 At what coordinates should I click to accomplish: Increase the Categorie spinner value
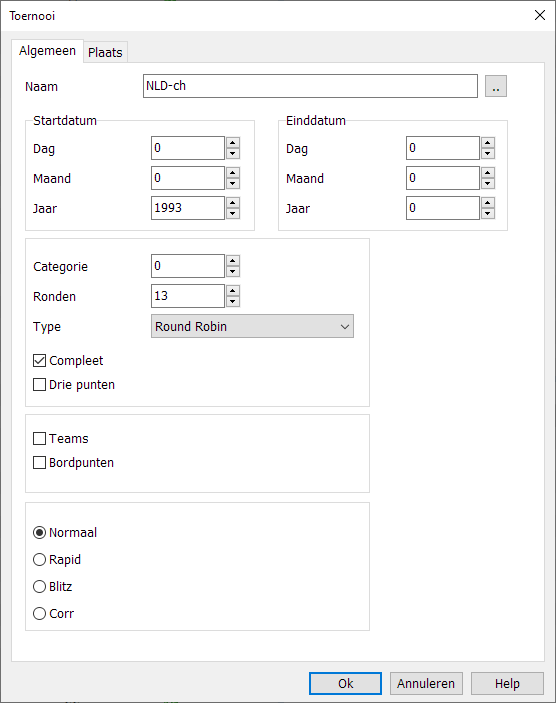232,260
